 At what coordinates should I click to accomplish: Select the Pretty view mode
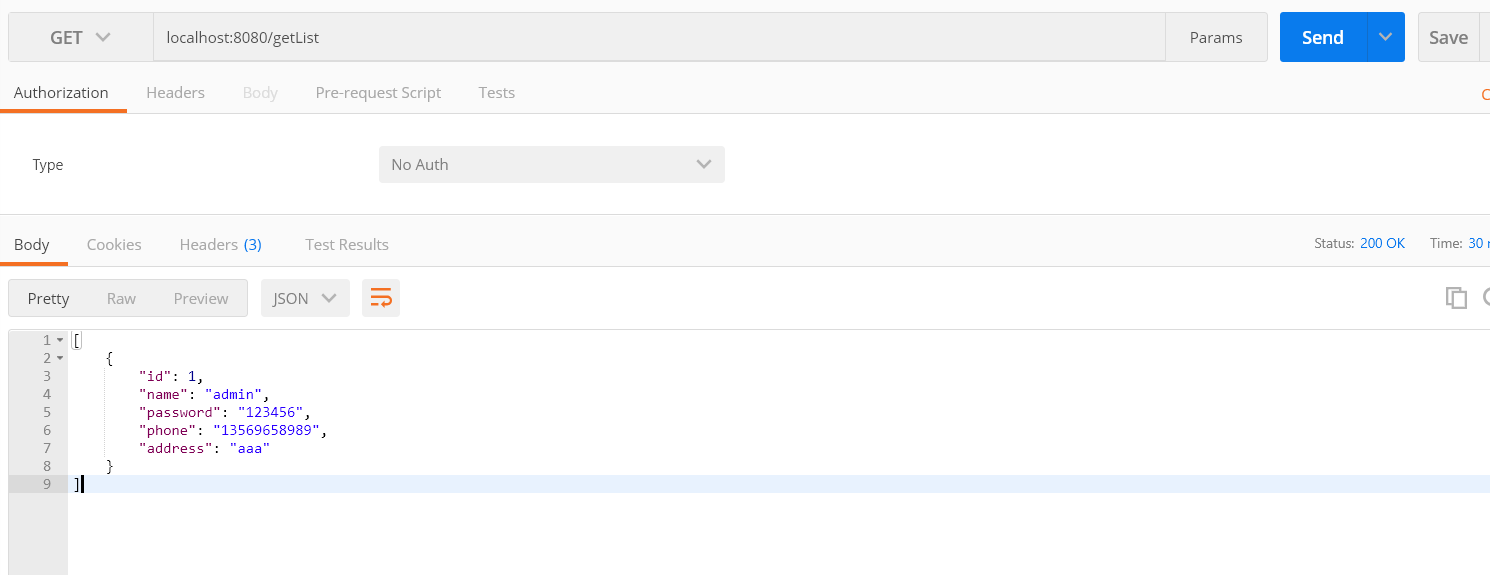(x=49, y=298)
